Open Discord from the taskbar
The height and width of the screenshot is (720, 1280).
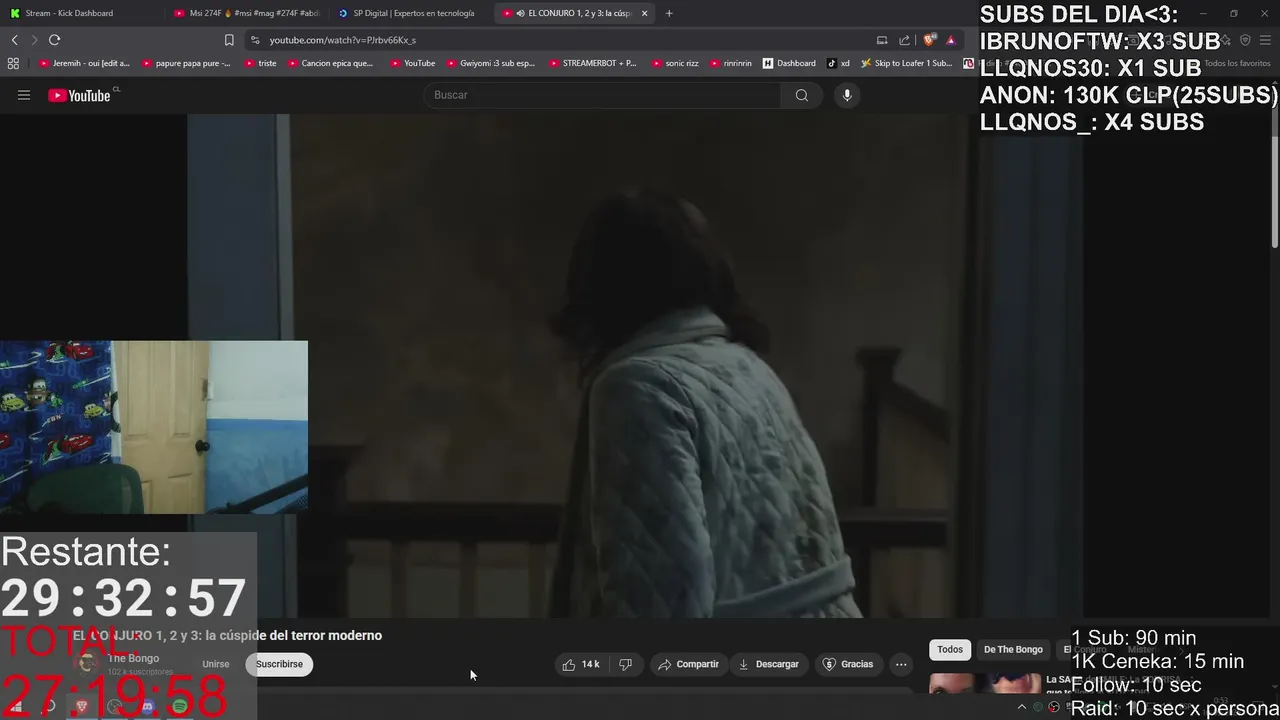click(147, 707)
